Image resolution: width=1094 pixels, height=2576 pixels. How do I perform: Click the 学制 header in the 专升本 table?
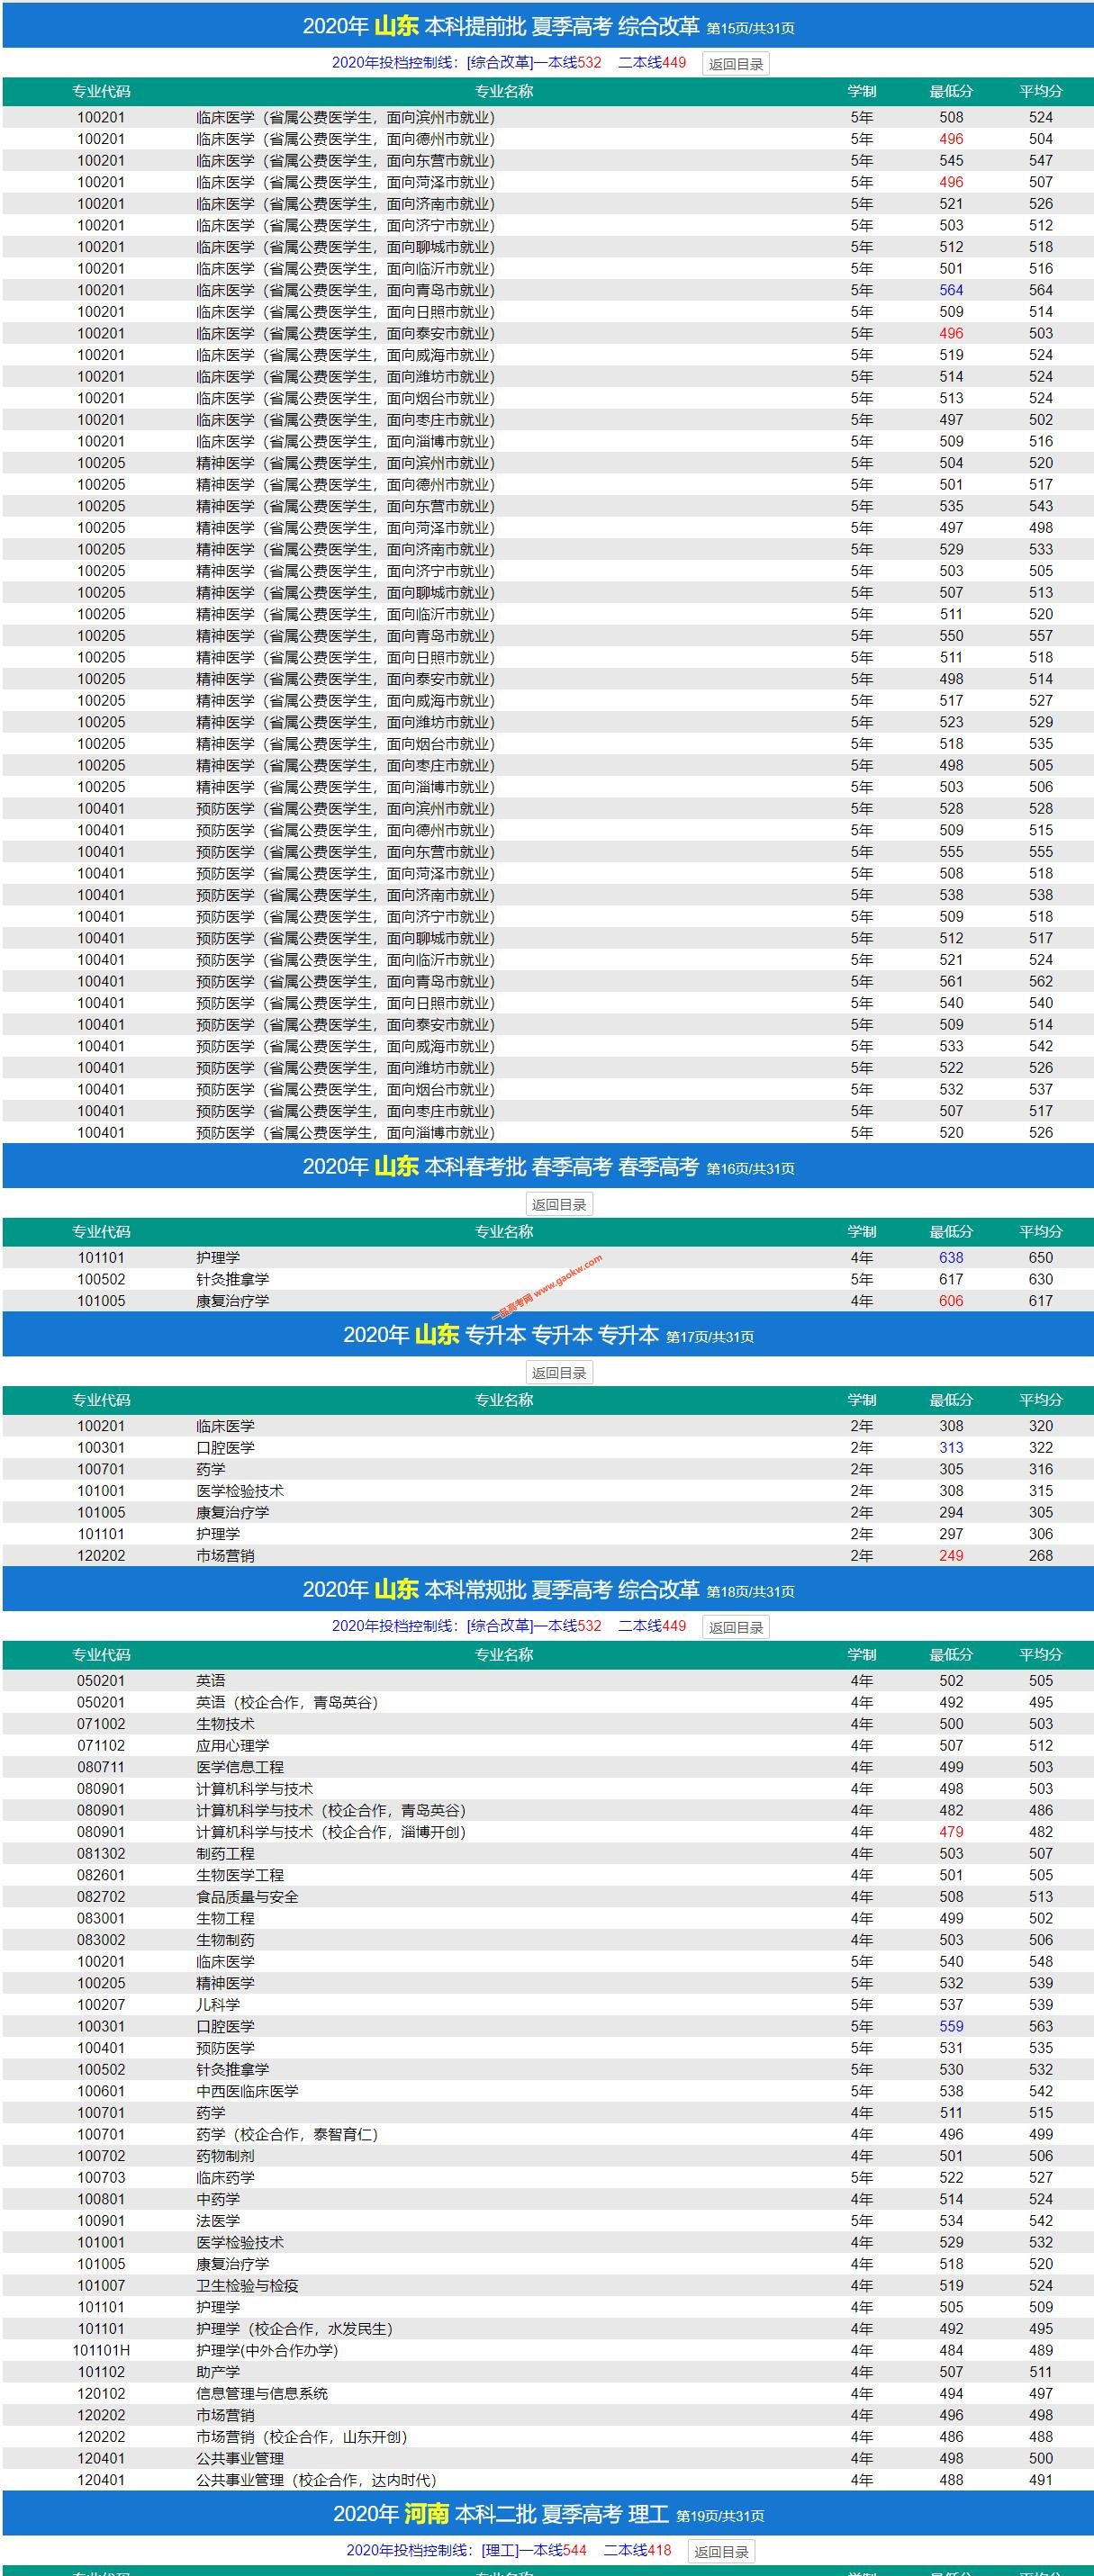click(x=861, y=1400)
